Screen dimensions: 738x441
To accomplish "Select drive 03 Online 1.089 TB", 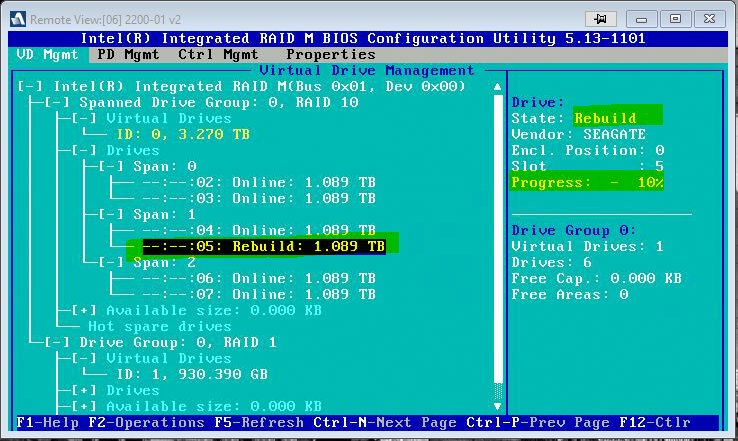I will coord(259,199).
